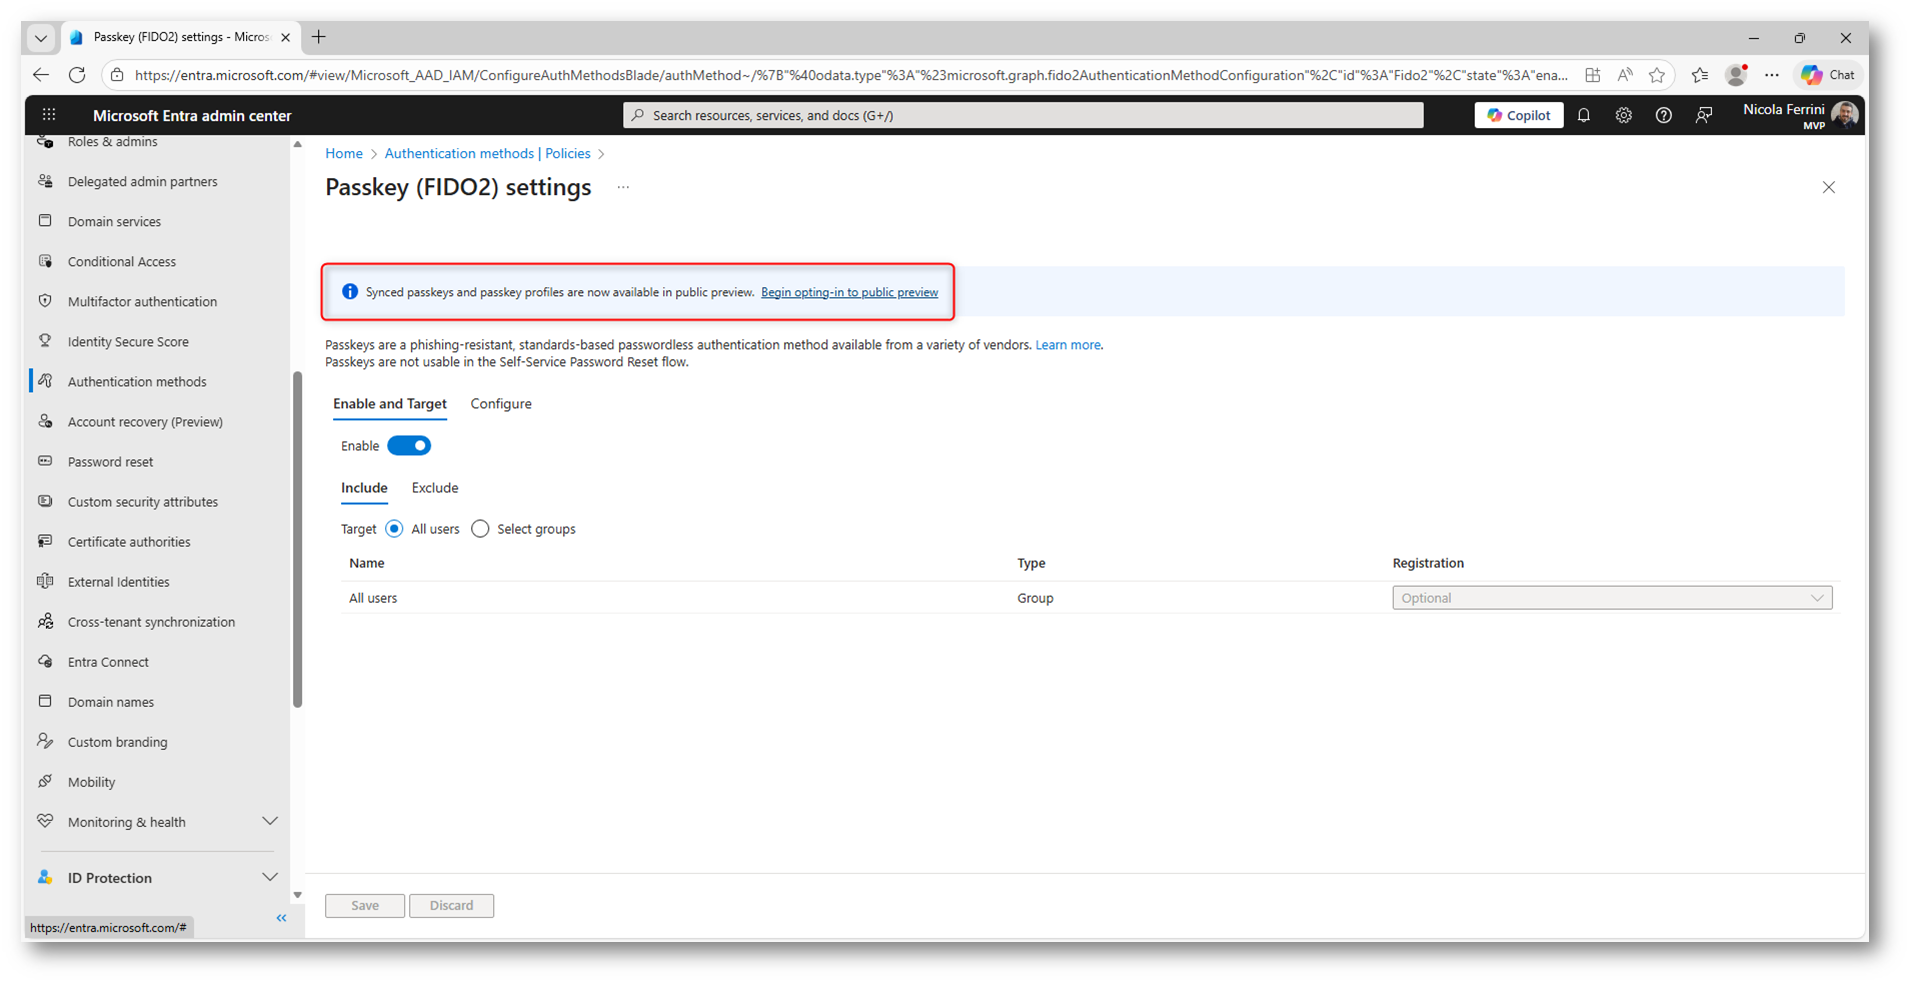Open a new browser tab
The height and width of the screenshot is (984, 1911).
coord(319,37)
